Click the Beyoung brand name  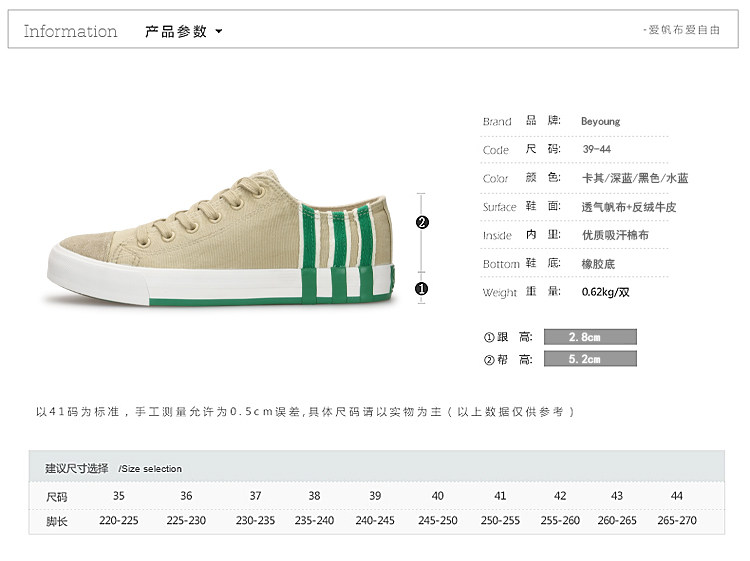click(x=600, y=121)
